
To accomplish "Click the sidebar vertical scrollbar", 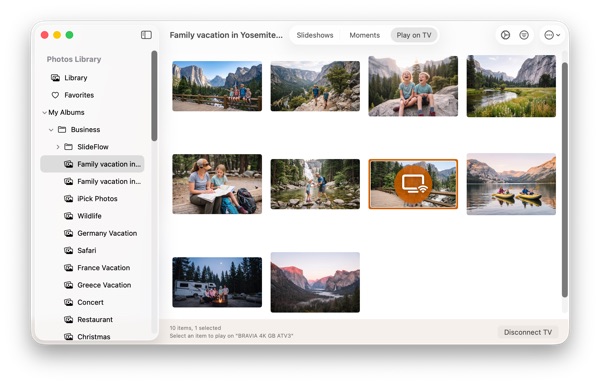I will 154,96.
